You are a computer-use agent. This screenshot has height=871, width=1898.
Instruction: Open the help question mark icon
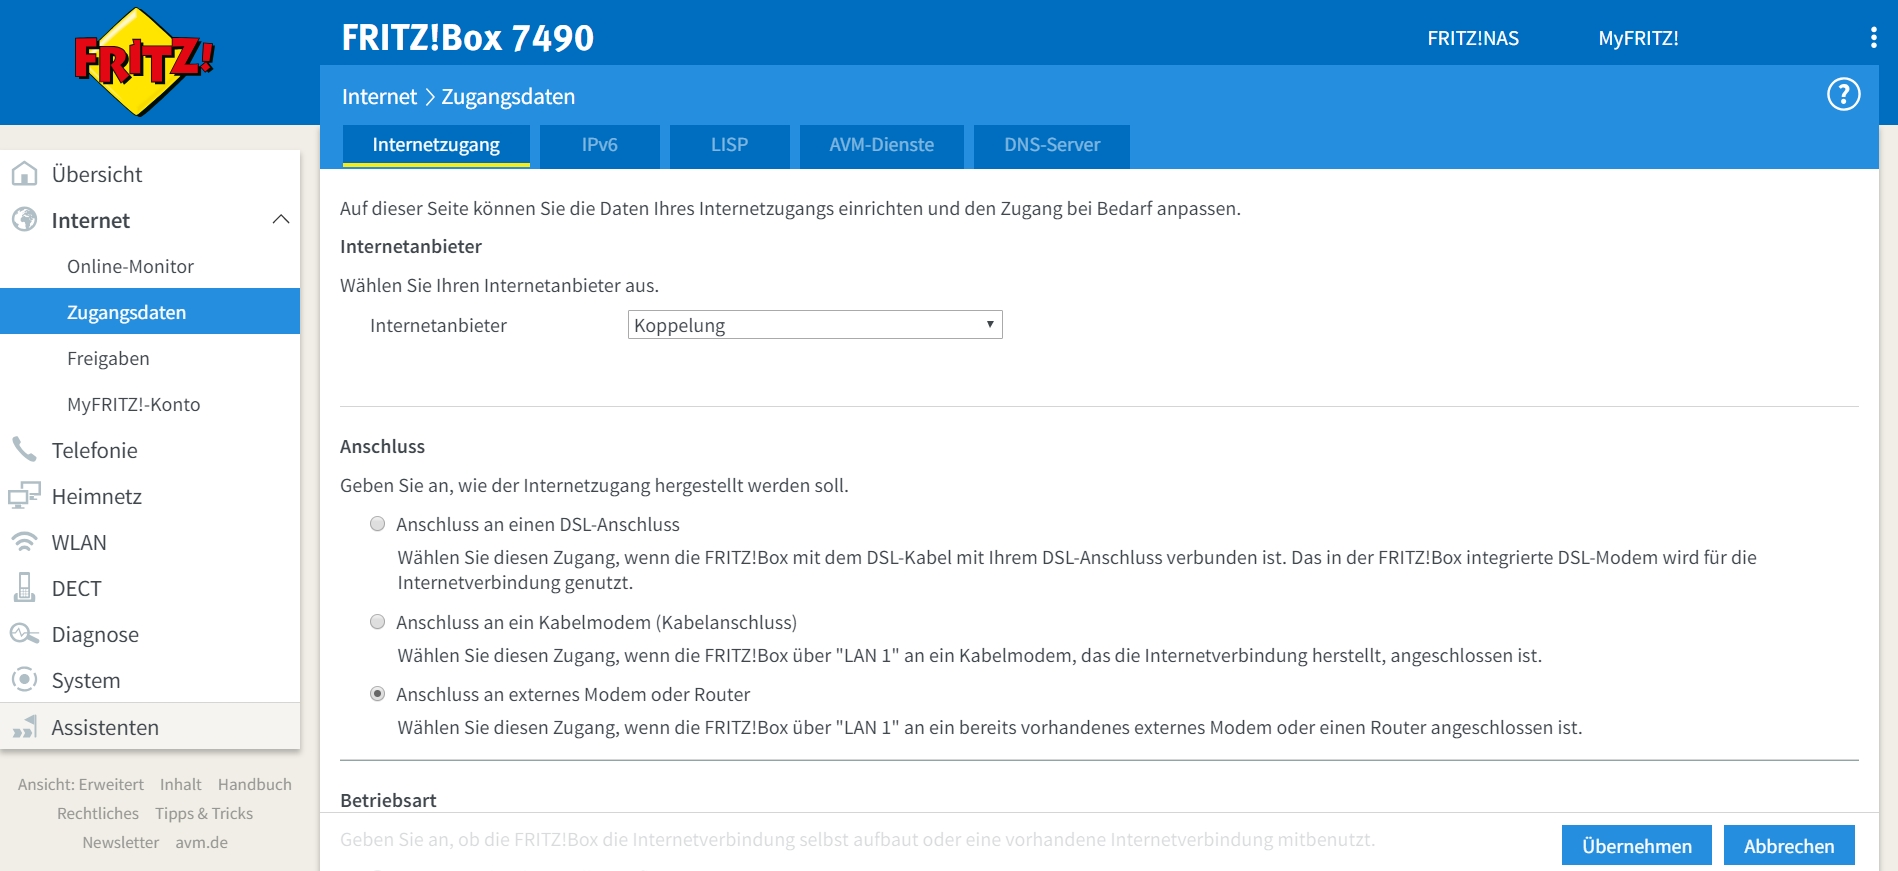pos(1843,95)
